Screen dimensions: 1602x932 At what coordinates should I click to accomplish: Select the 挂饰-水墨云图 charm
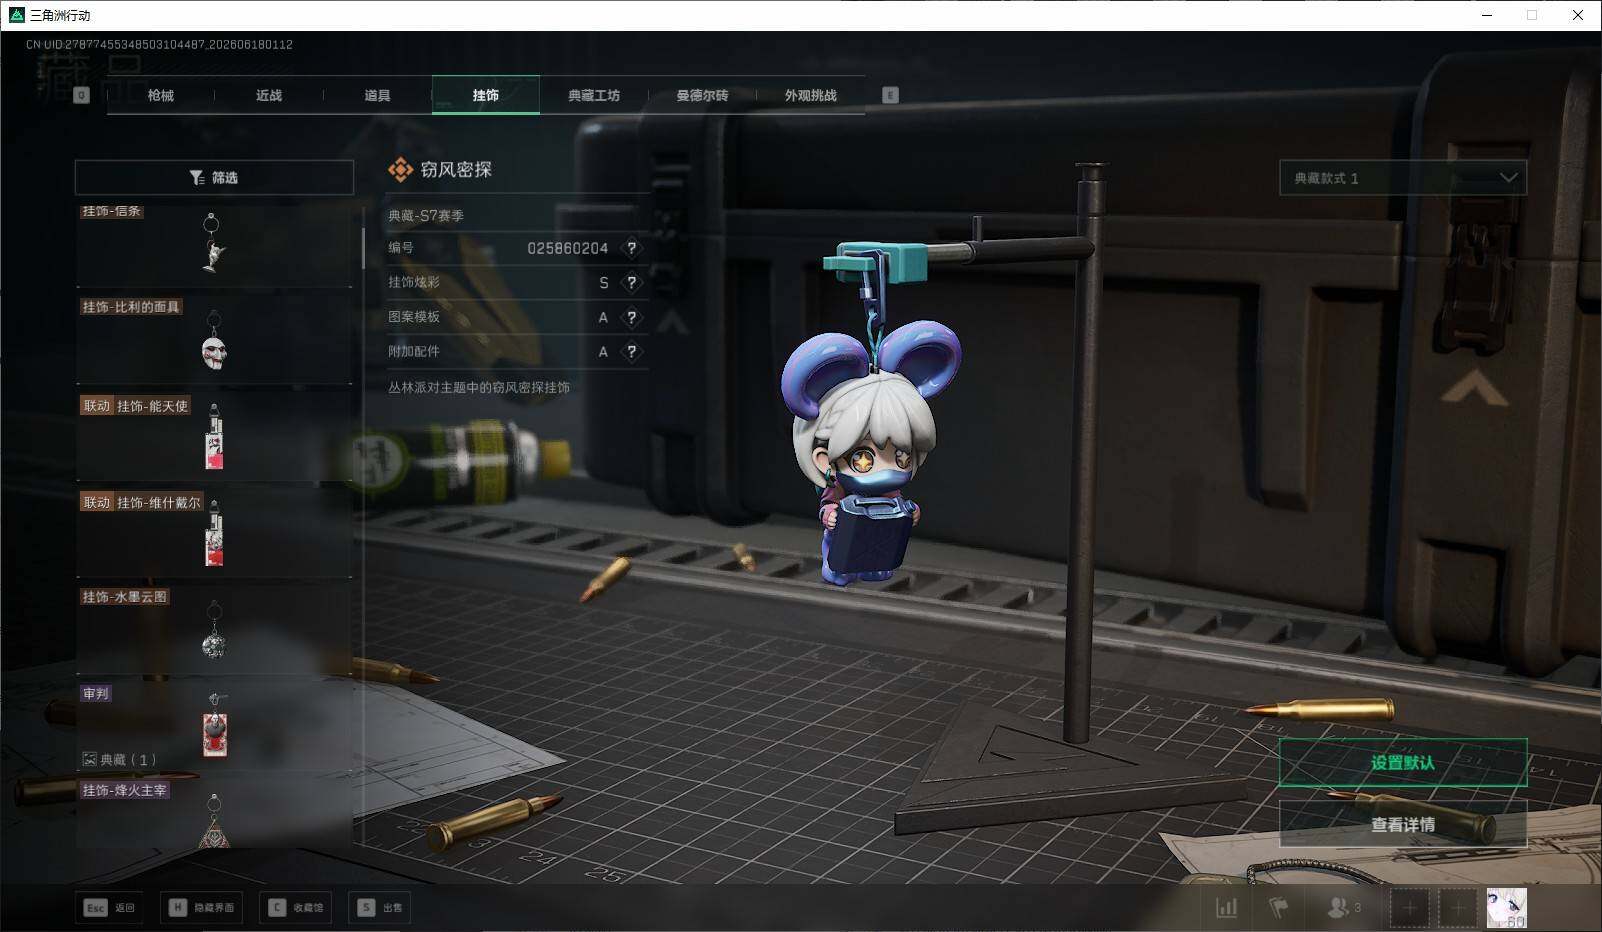click(x=214, y=630)
